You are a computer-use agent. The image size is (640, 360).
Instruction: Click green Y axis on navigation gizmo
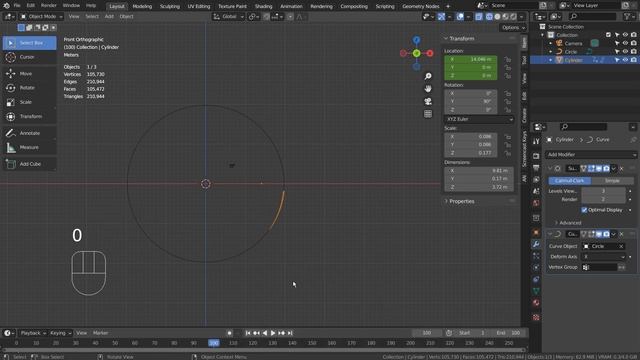click(416, 53)
